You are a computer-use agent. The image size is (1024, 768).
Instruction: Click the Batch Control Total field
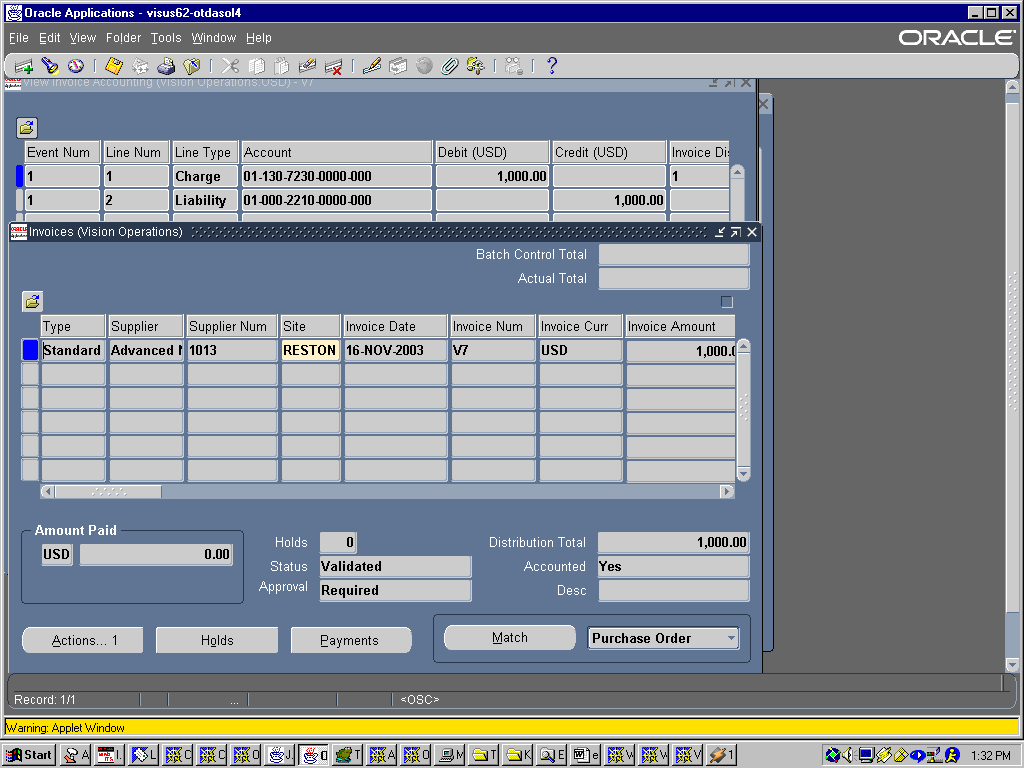673,255
